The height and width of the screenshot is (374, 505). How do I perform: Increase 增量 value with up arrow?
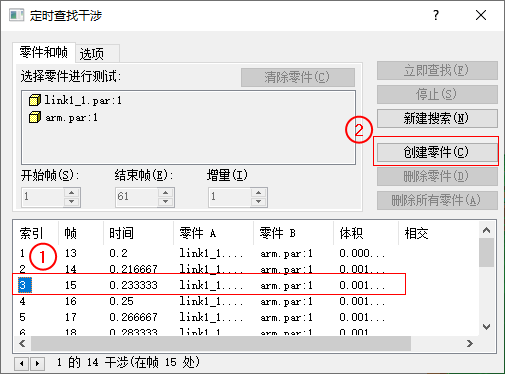point(258,193)
